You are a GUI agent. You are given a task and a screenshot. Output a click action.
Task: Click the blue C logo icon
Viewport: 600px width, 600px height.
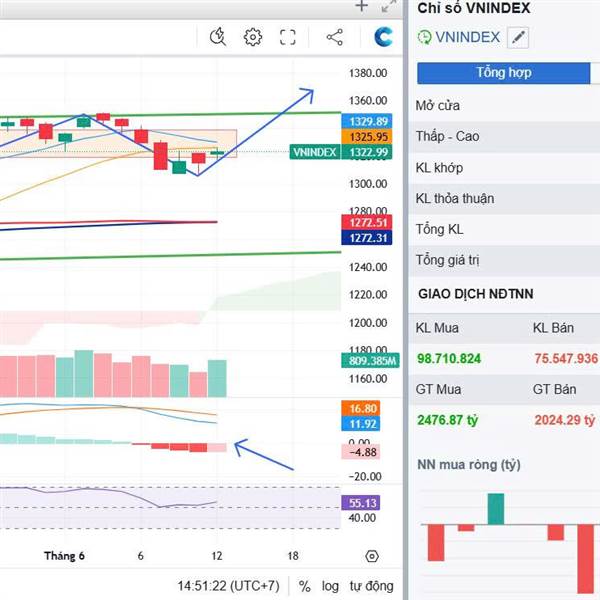tap(383, 37)
